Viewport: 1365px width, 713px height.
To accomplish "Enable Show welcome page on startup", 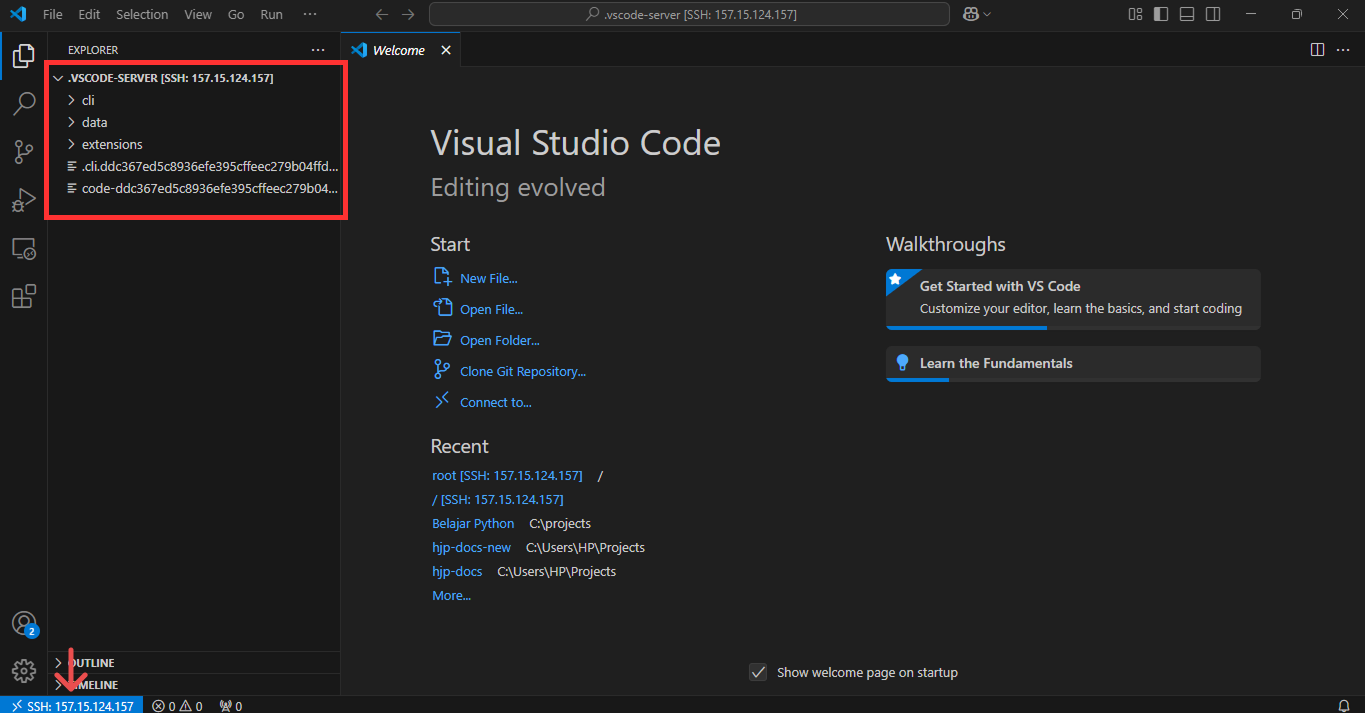I will pos(758,672).
